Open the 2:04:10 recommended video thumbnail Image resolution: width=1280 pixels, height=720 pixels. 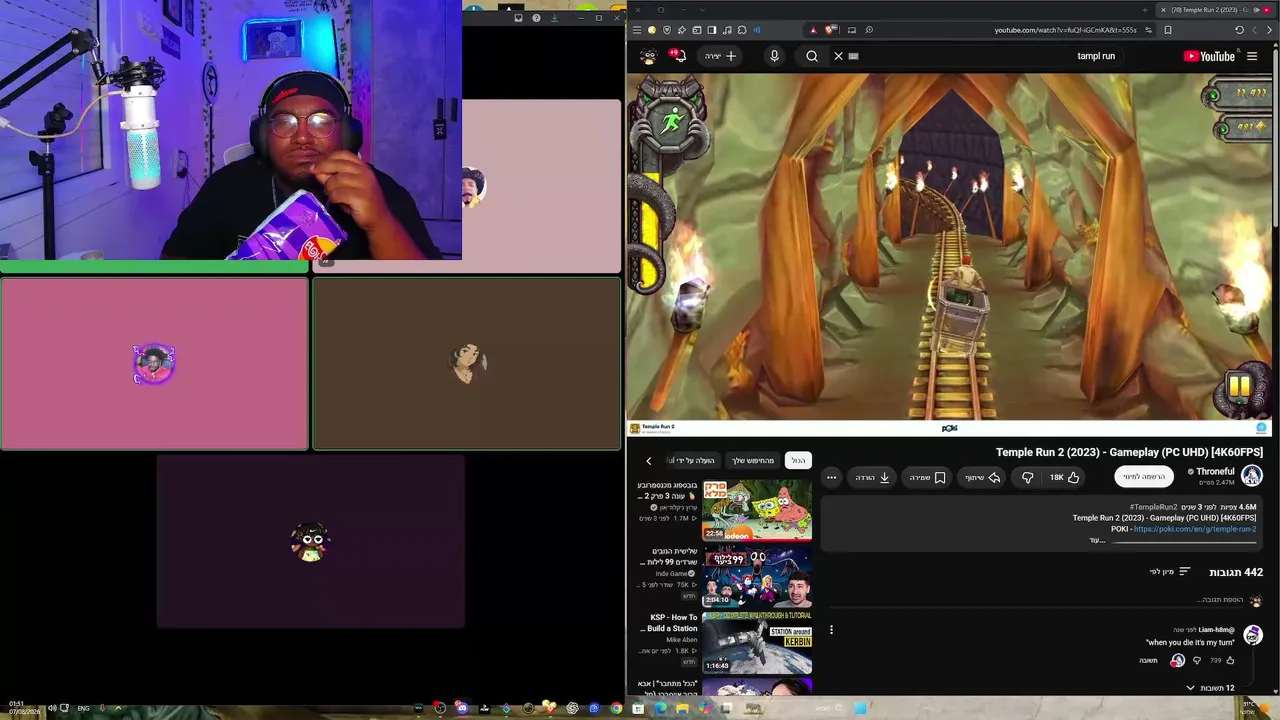pyautogui.click(x=757, y=576)
